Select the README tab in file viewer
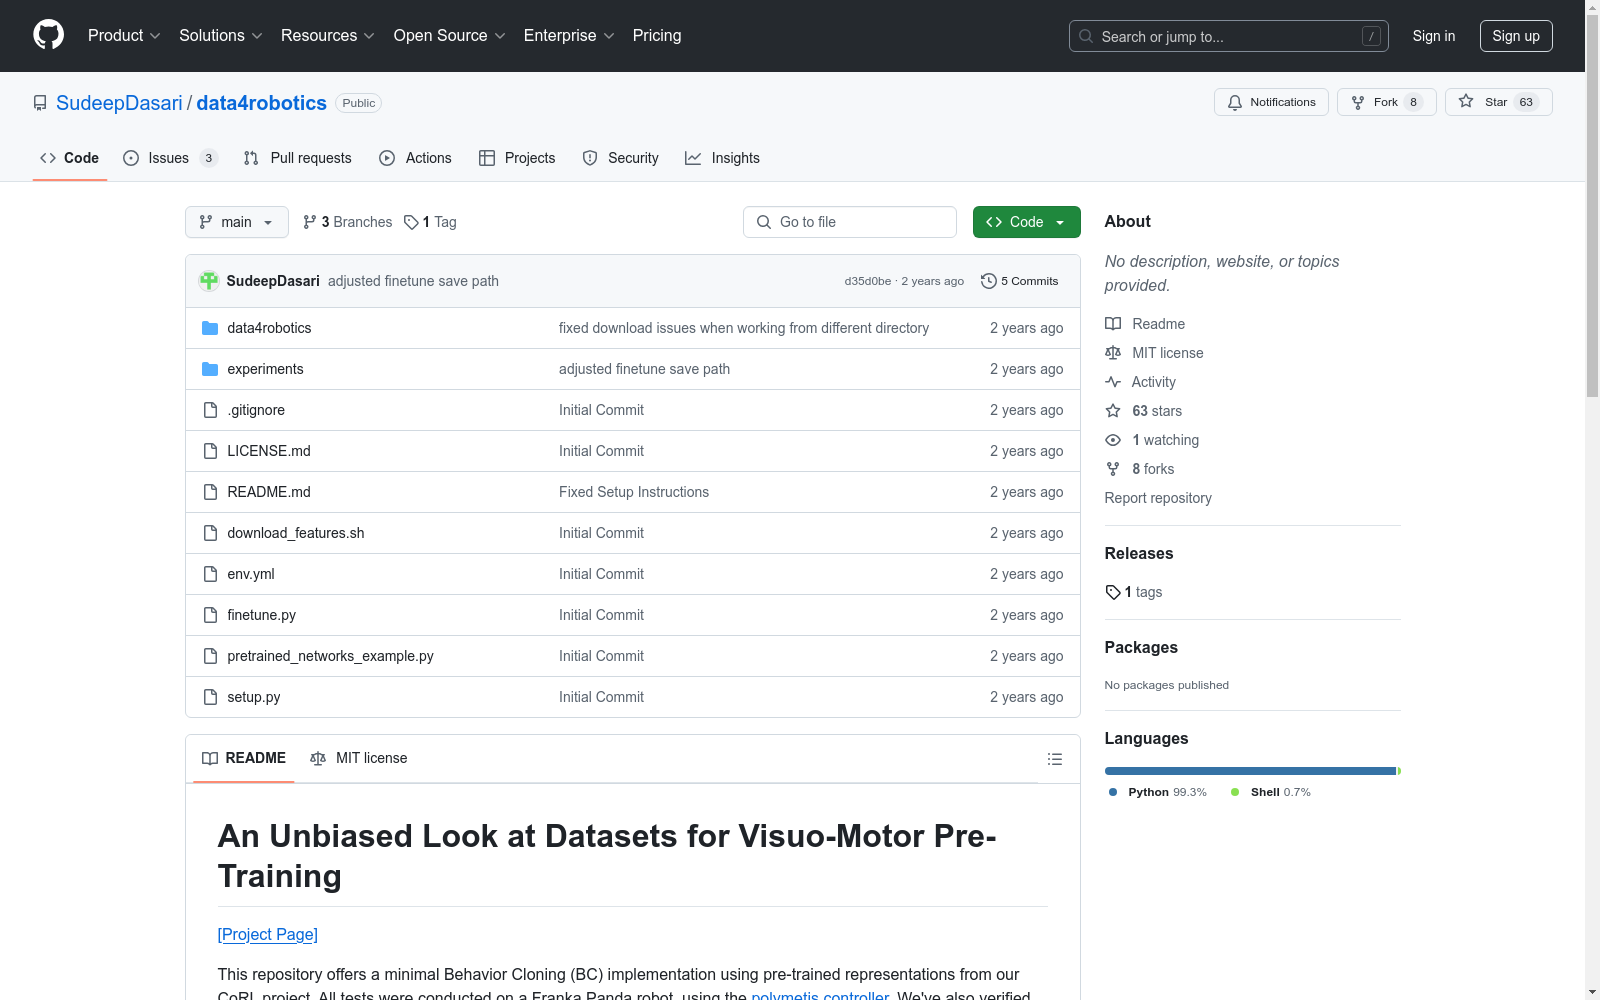Image resolution: width=1600 pixels, height=1000 pixels. click(x=244, y=758)
